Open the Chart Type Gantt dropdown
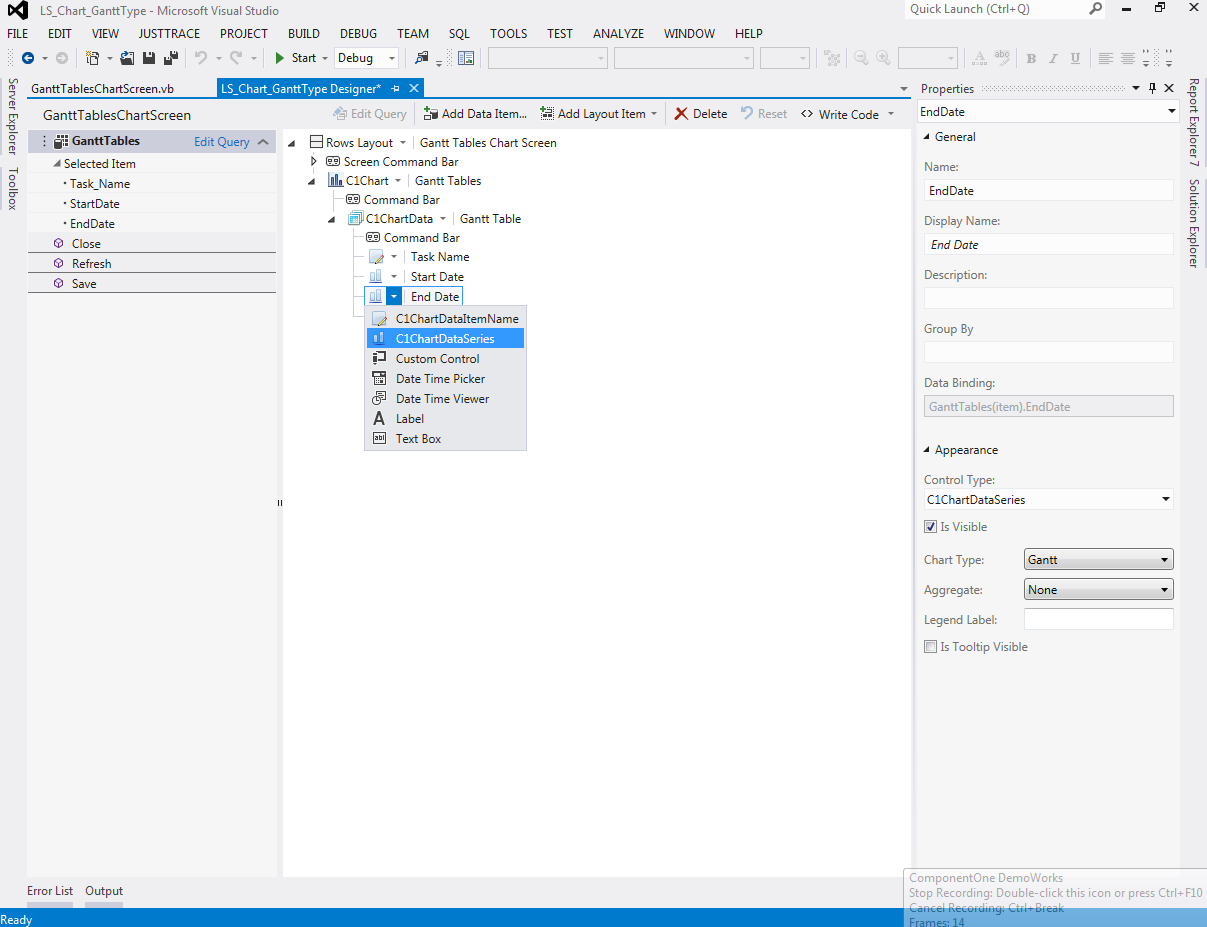Image resolution: width=1207 pixels, height=927 pixels. (1099, 560)
